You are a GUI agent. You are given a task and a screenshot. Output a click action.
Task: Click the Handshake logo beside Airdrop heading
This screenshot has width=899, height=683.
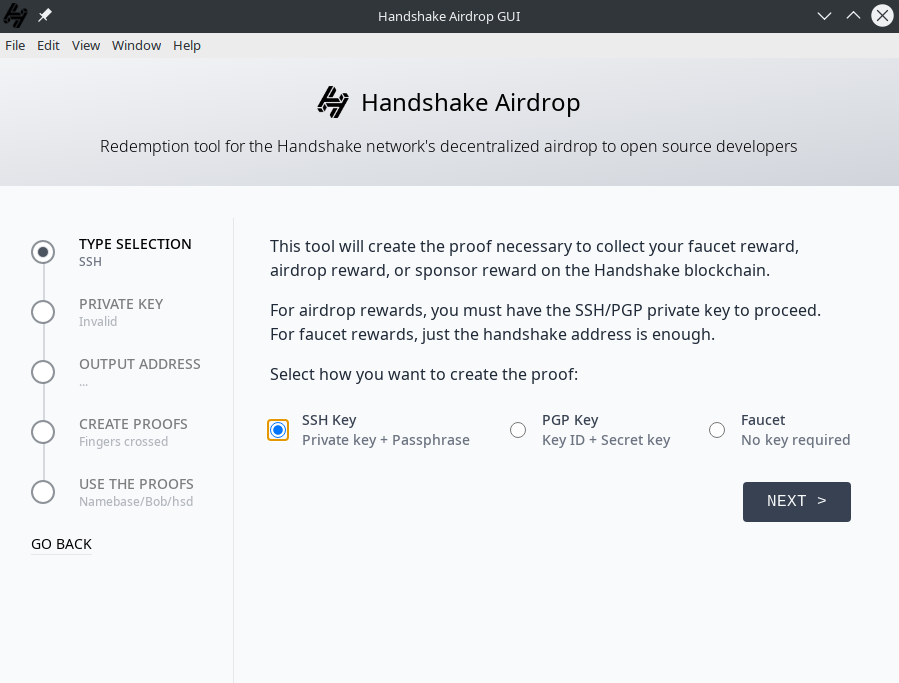click(333, 102)
